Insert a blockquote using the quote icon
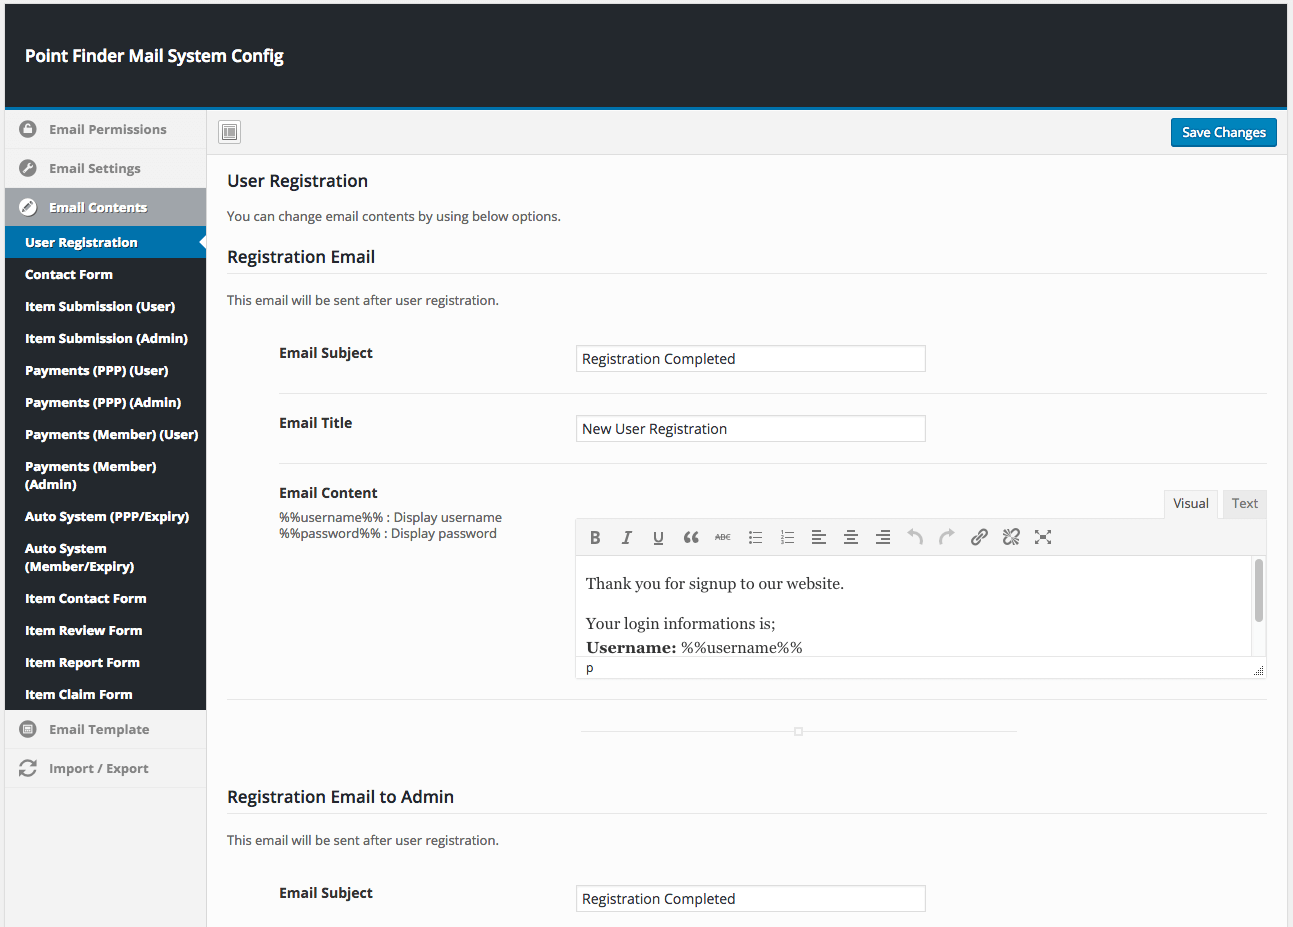This screenshot has width=1293, height=927. click(x=691, y=538)
